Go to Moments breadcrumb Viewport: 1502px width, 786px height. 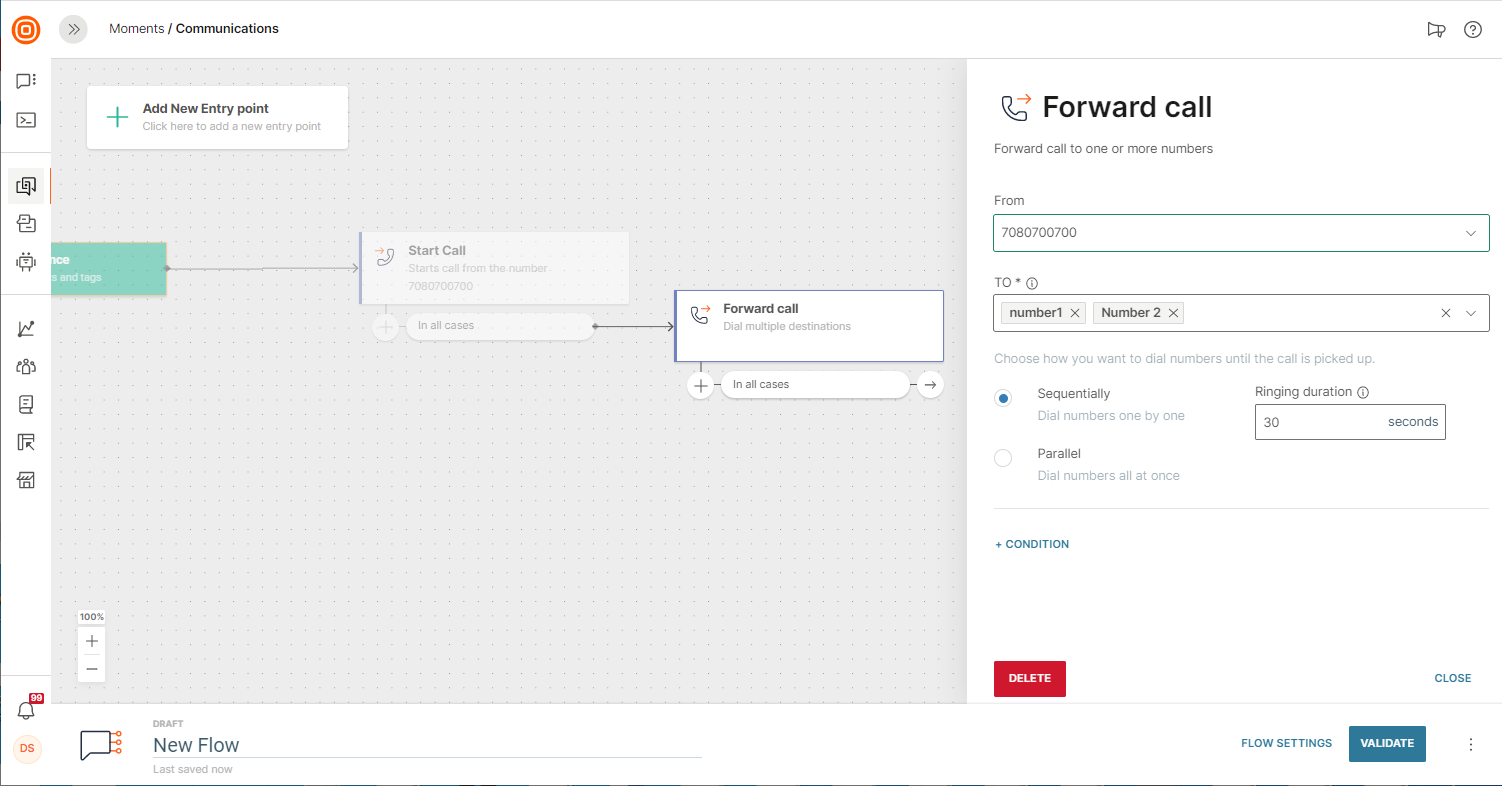point(136,29)
